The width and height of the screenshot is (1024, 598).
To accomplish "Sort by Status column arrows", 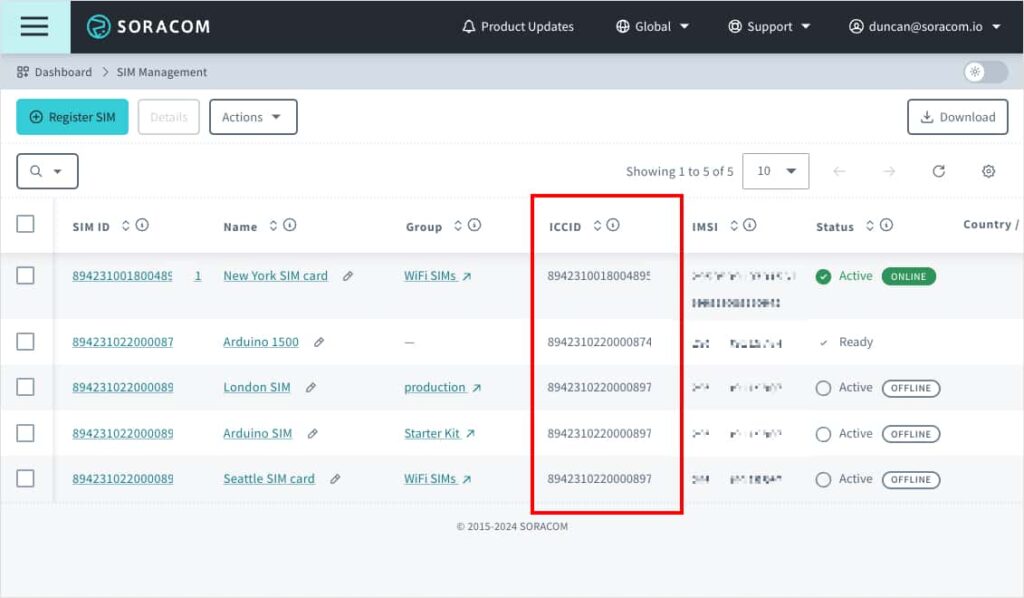I will coord(869,226).
